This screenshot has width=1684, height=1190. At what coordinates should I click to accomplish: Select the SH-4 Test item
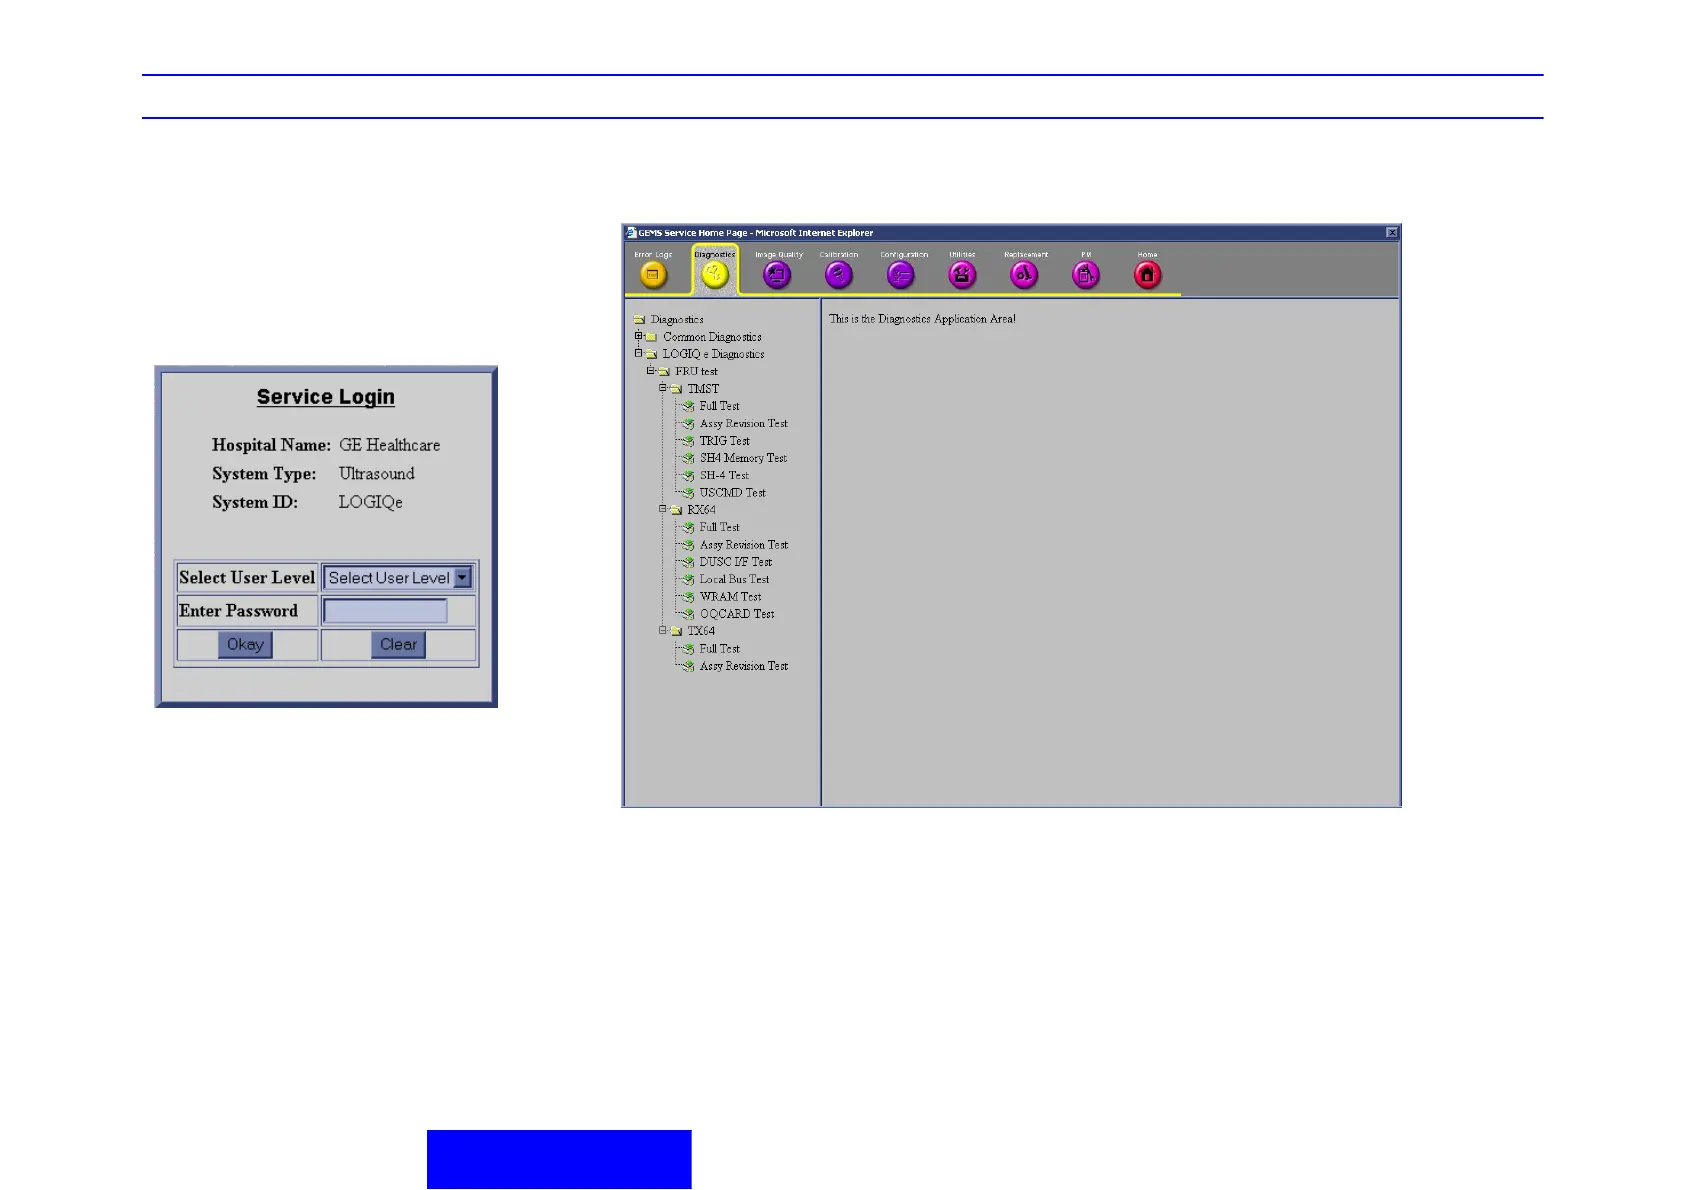pyautogui.click(x=724, y=476)
